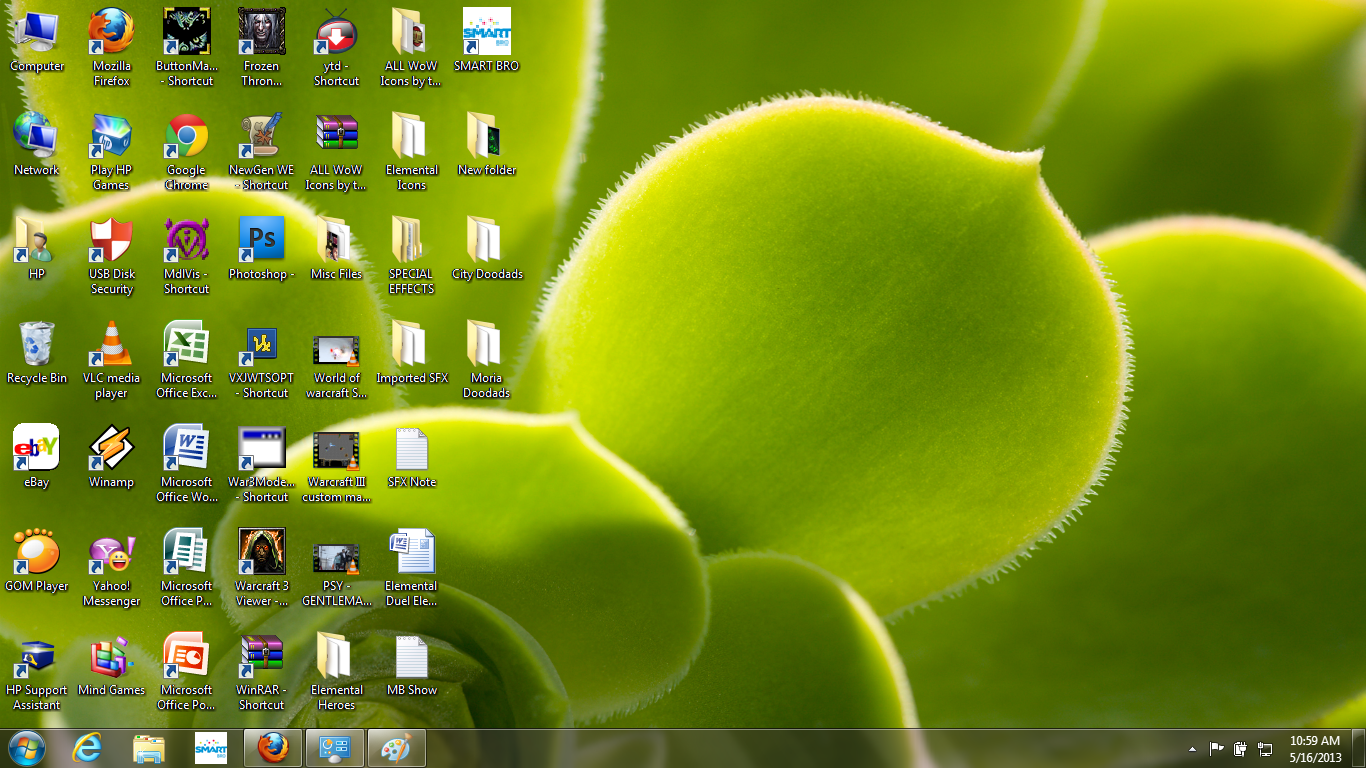Select the Microsoft Office Word shortcut

point(187,463)
